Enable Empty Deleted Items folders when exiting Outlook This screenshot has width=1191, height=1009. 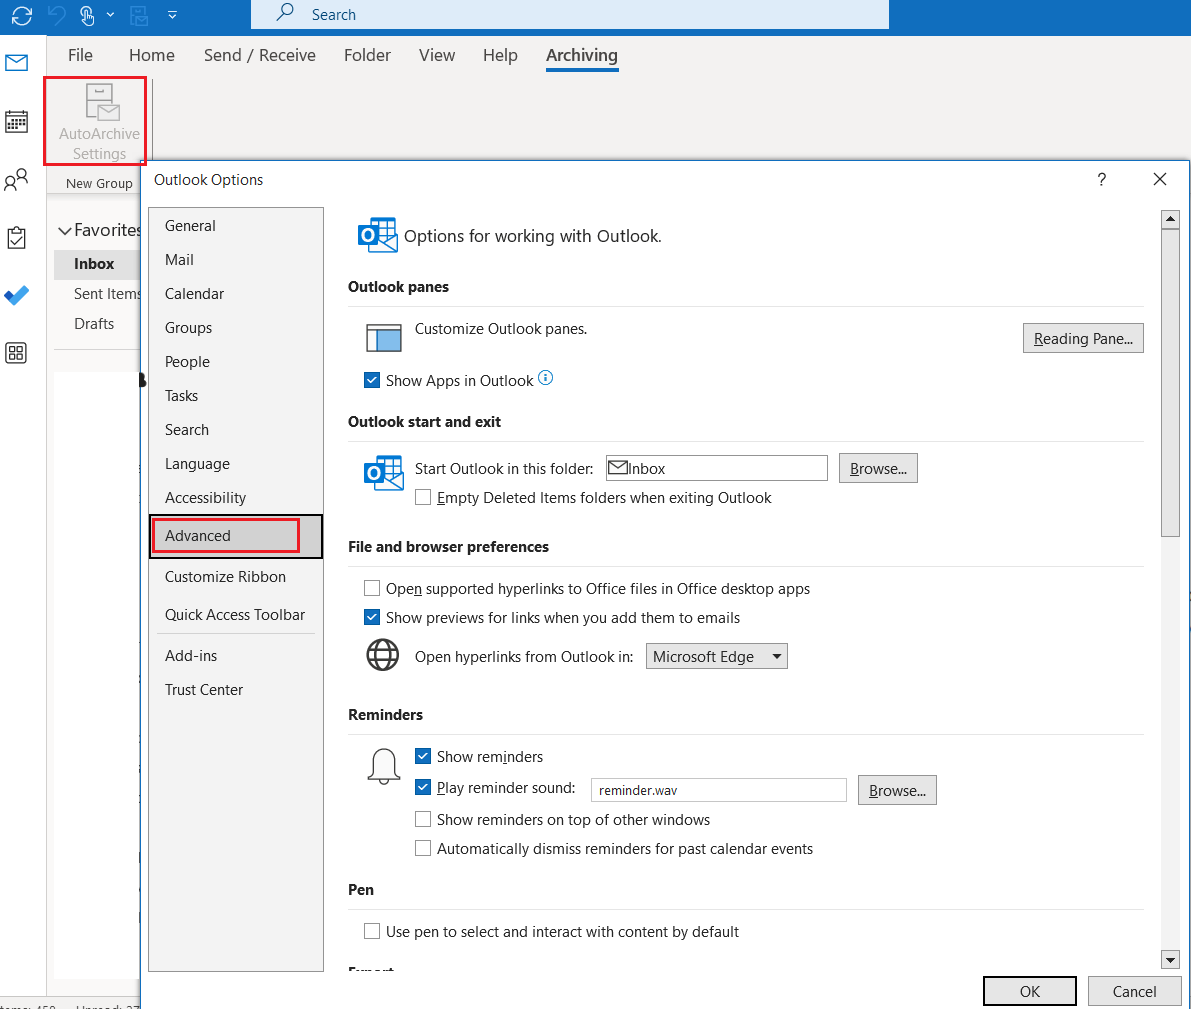pos(423,497)
